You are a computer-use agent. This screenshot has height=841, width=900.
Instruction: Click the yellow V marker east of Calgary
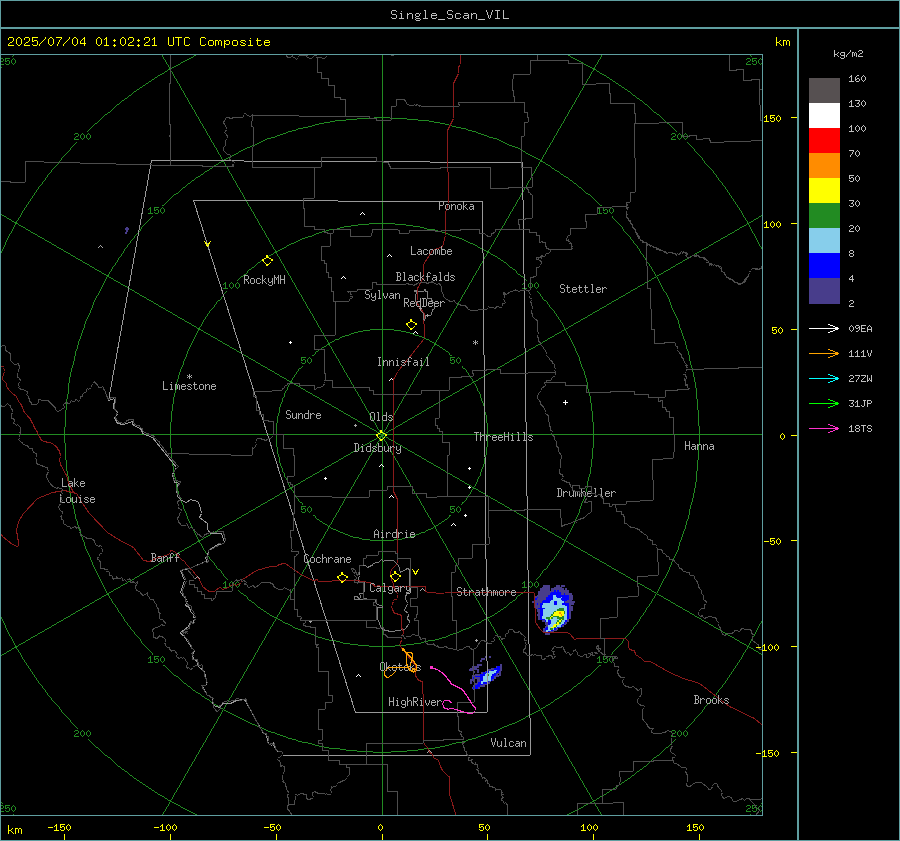416,572
